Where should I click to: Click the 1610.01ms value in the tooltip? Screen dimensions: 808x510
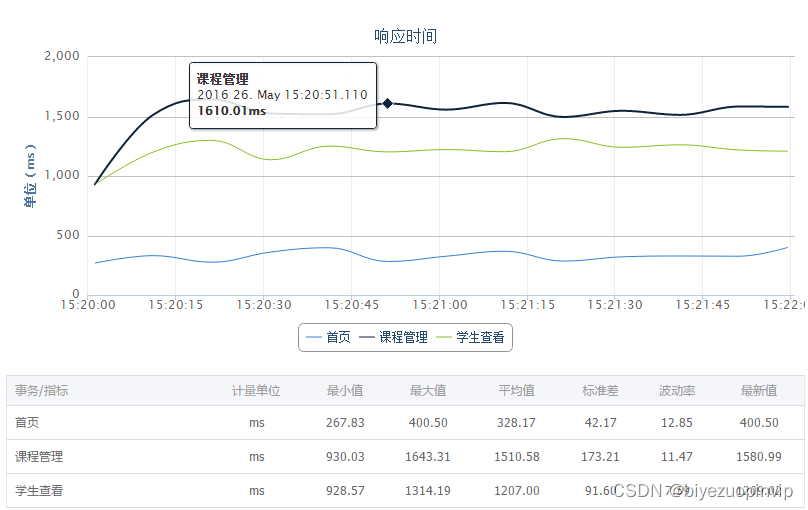232,111
